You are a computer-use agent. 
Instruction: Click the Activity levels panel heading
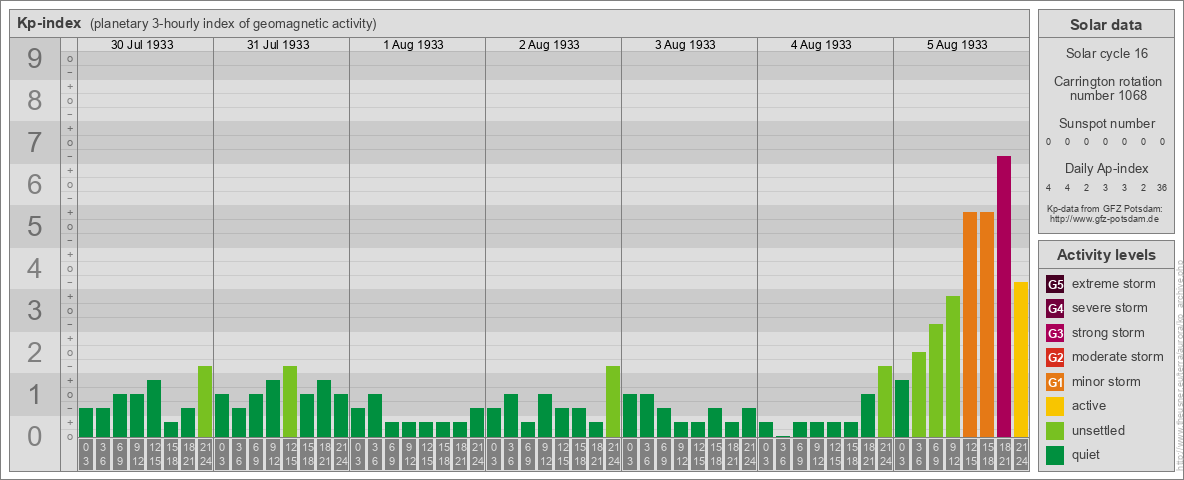(1105, 255)
